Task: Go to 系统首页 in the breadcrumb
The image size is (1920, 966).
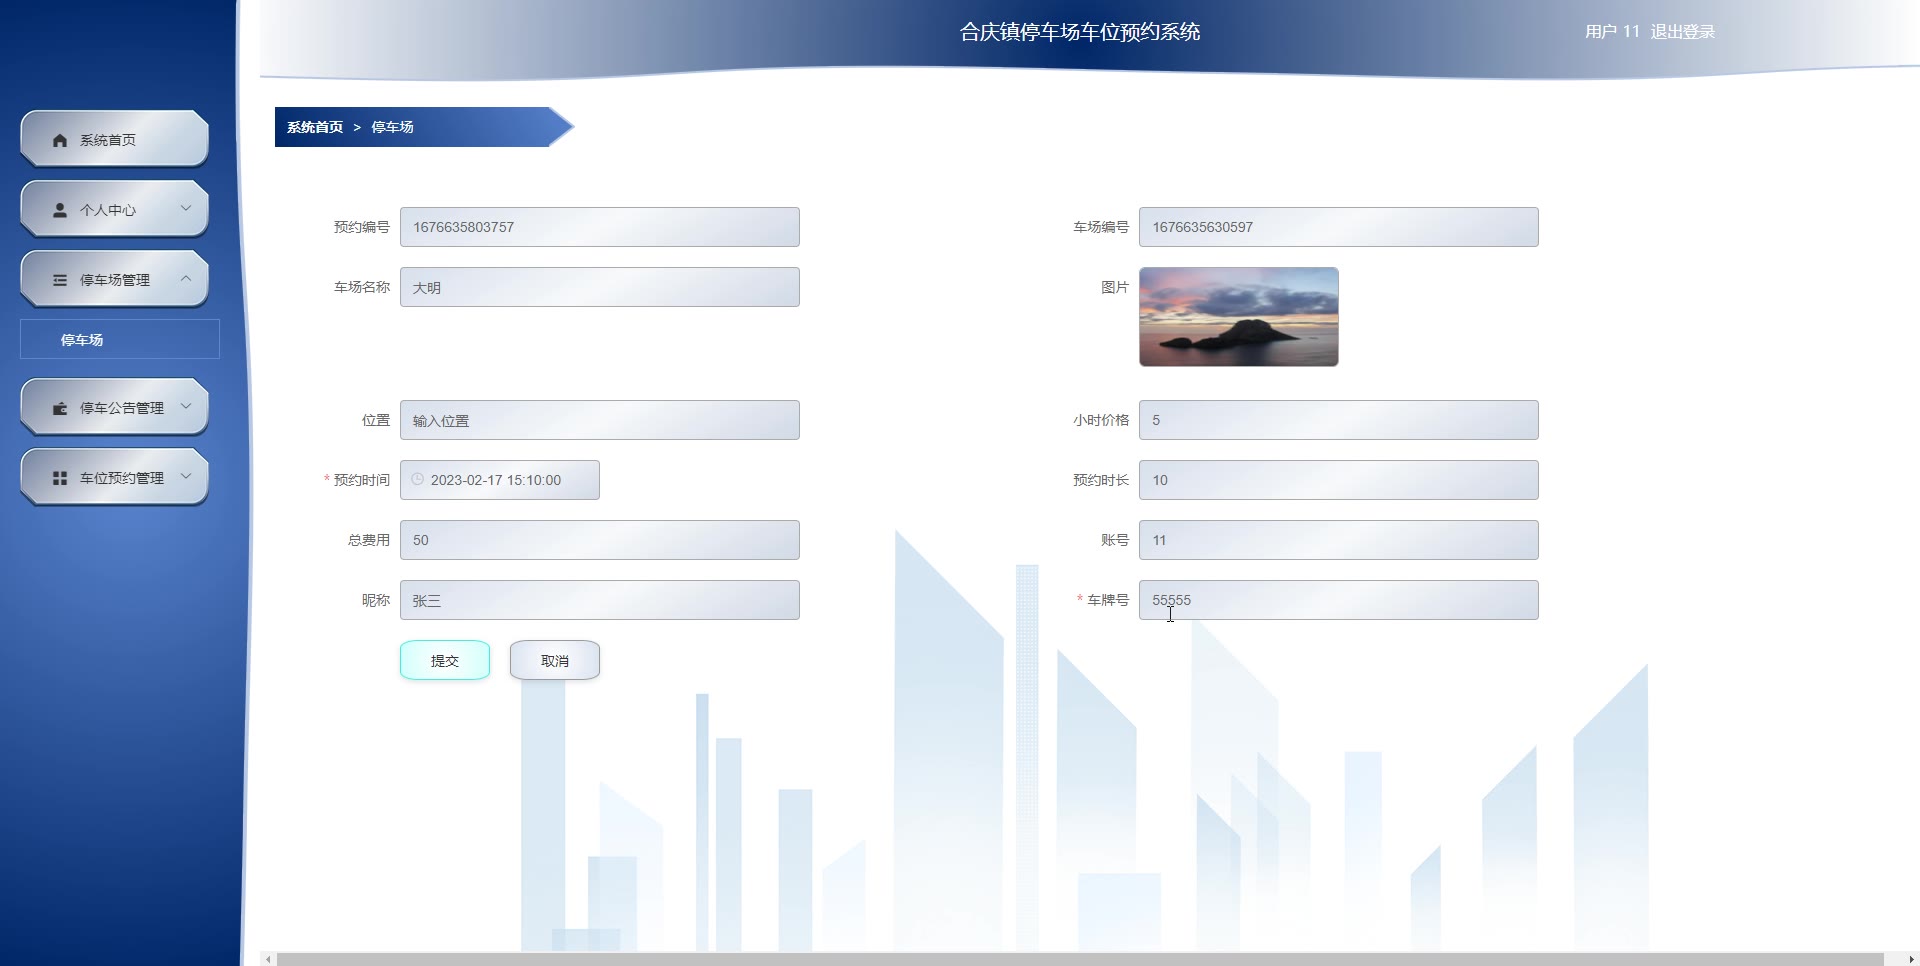Action: 315,127
